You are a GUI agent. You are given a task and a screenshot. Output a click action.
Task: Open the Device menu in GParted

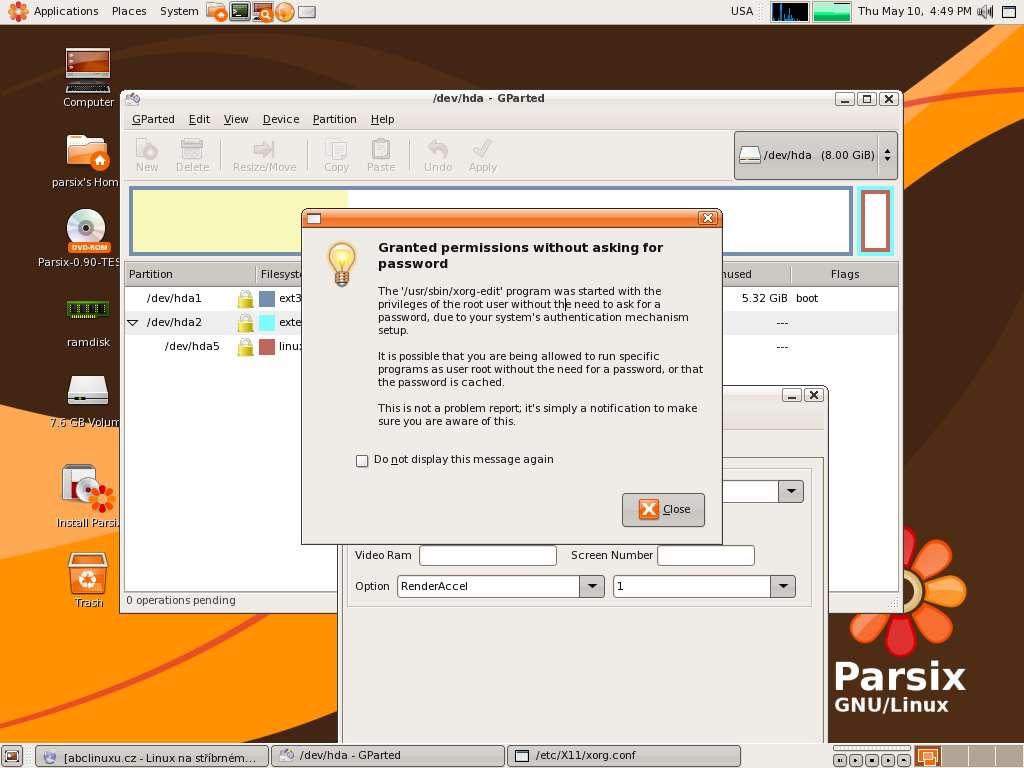281,120
